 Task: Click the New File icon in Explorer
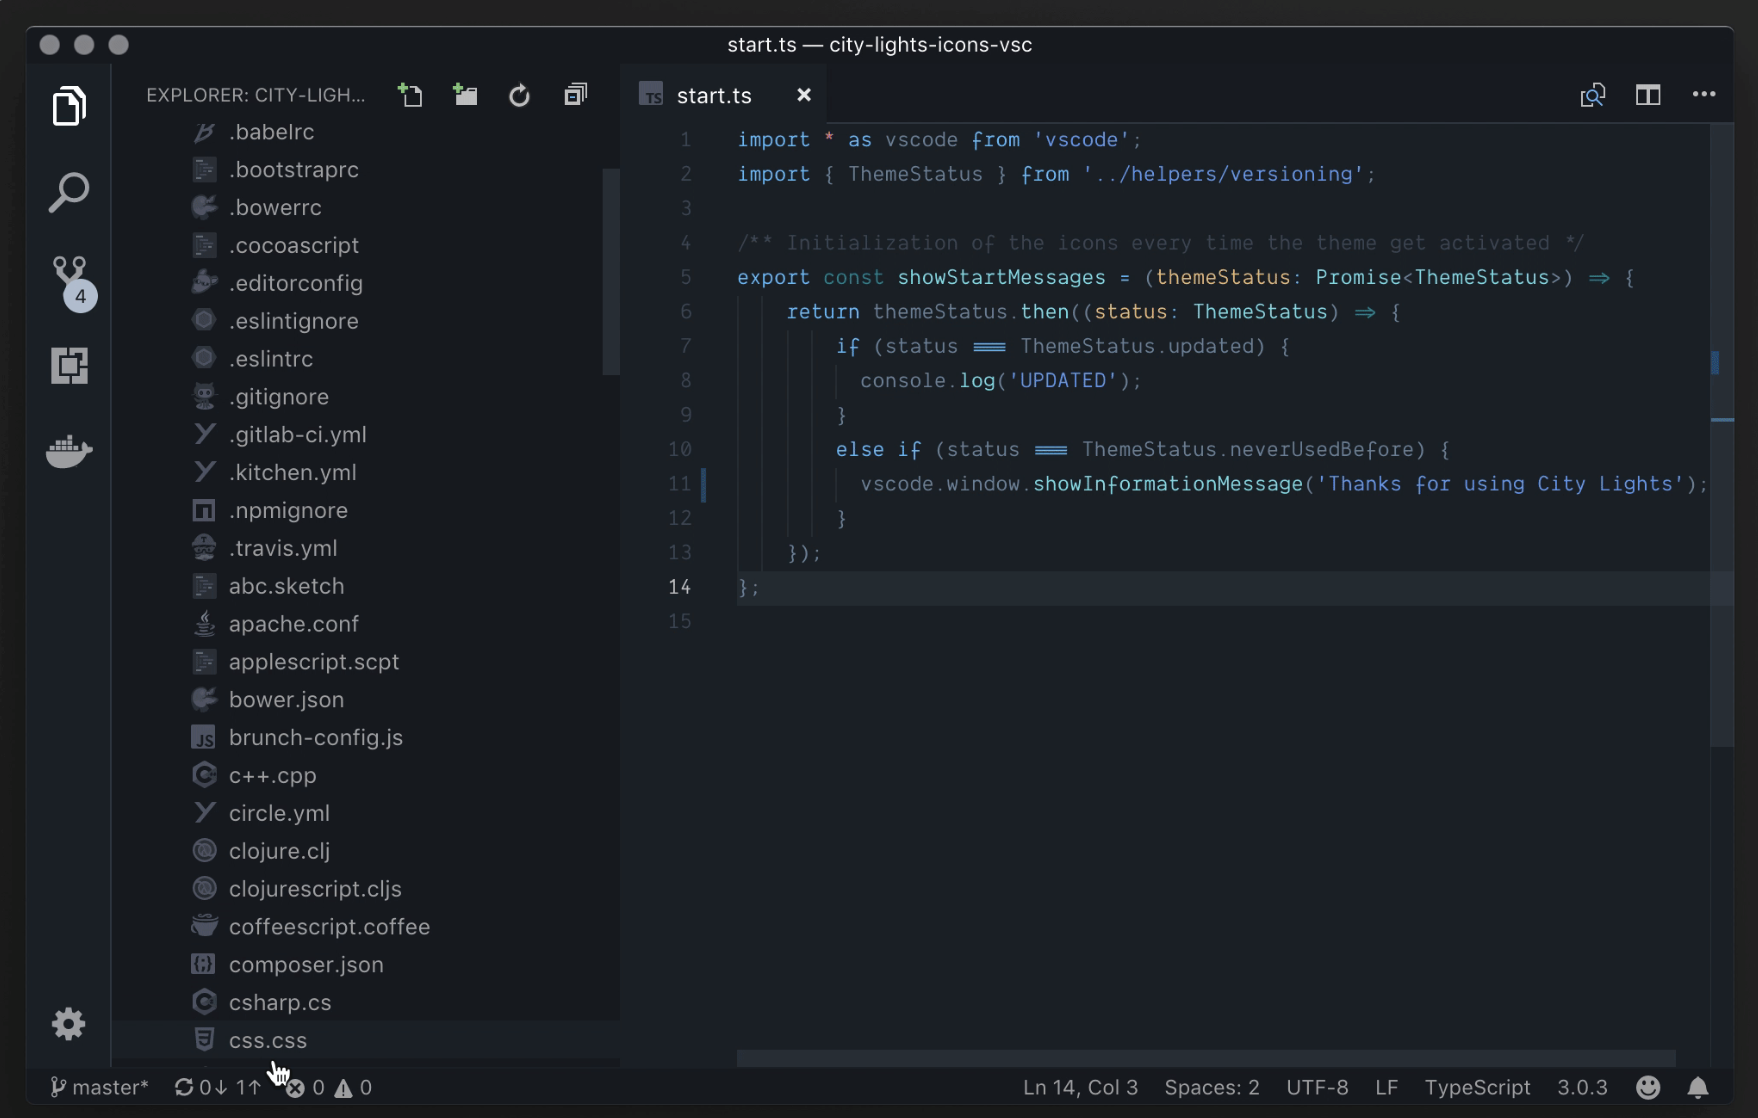(x=410, y=95)
